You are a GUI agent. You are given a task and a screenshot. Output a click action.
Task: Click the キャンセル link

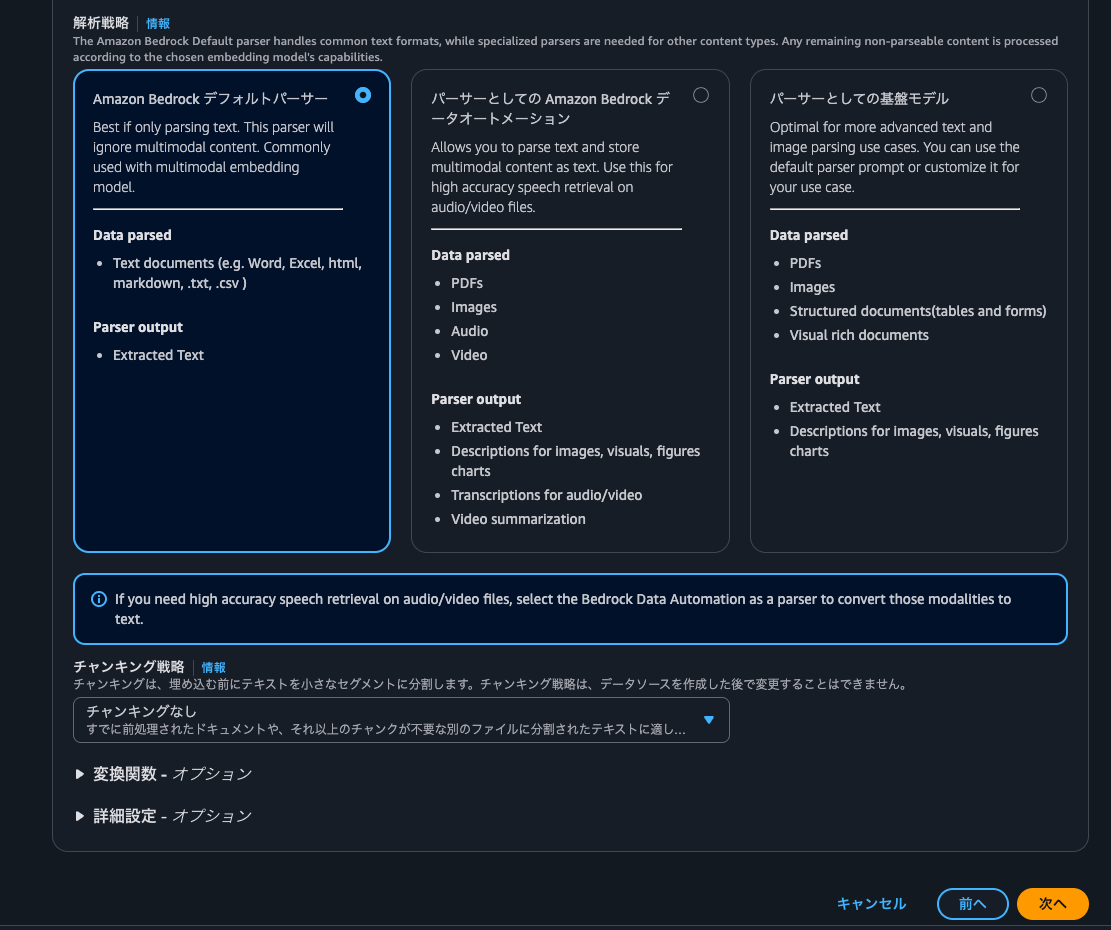pos(871,903)
